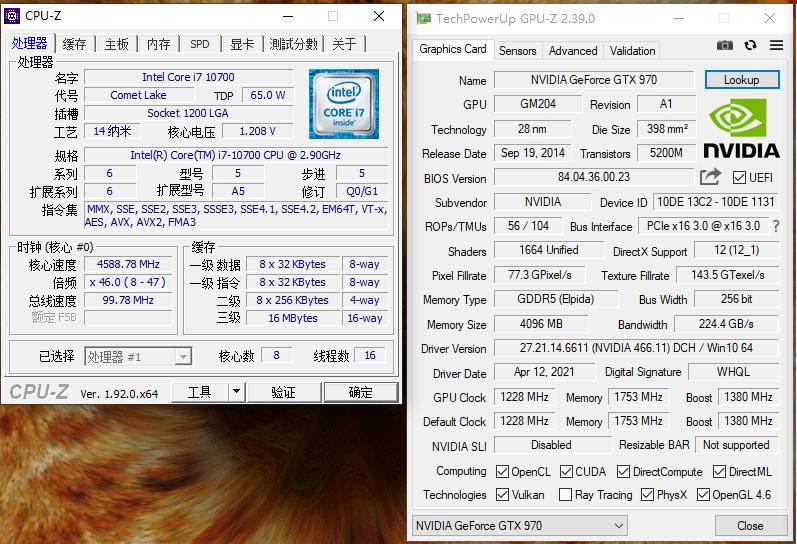Click the Bandwidth 224.4 GB/s value
The height and width of the screenshot is (544, 797).
pos(726,324)
